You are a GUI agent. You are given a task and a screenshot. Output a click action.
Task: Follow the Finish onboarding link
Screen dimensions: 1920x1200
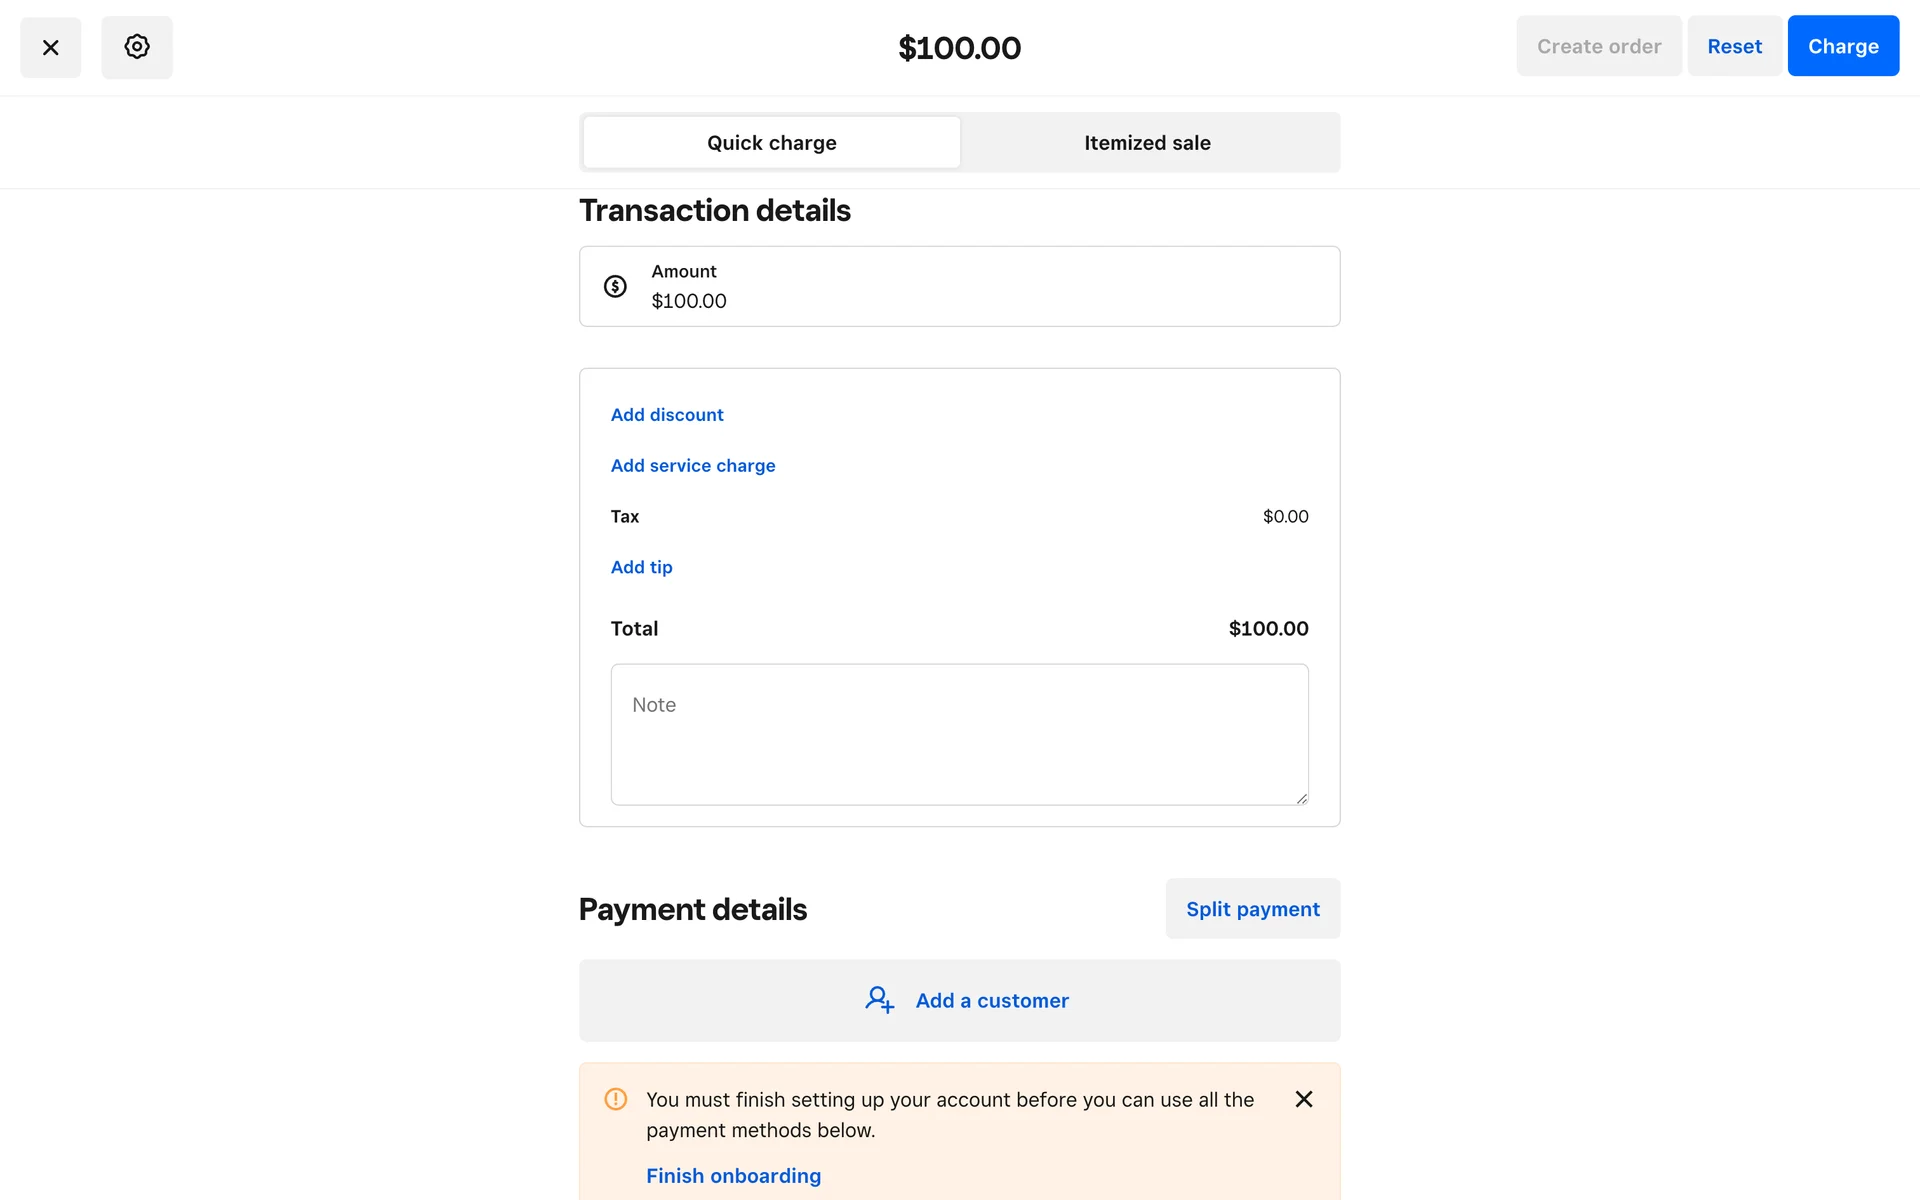click(x=733, y=1176)
